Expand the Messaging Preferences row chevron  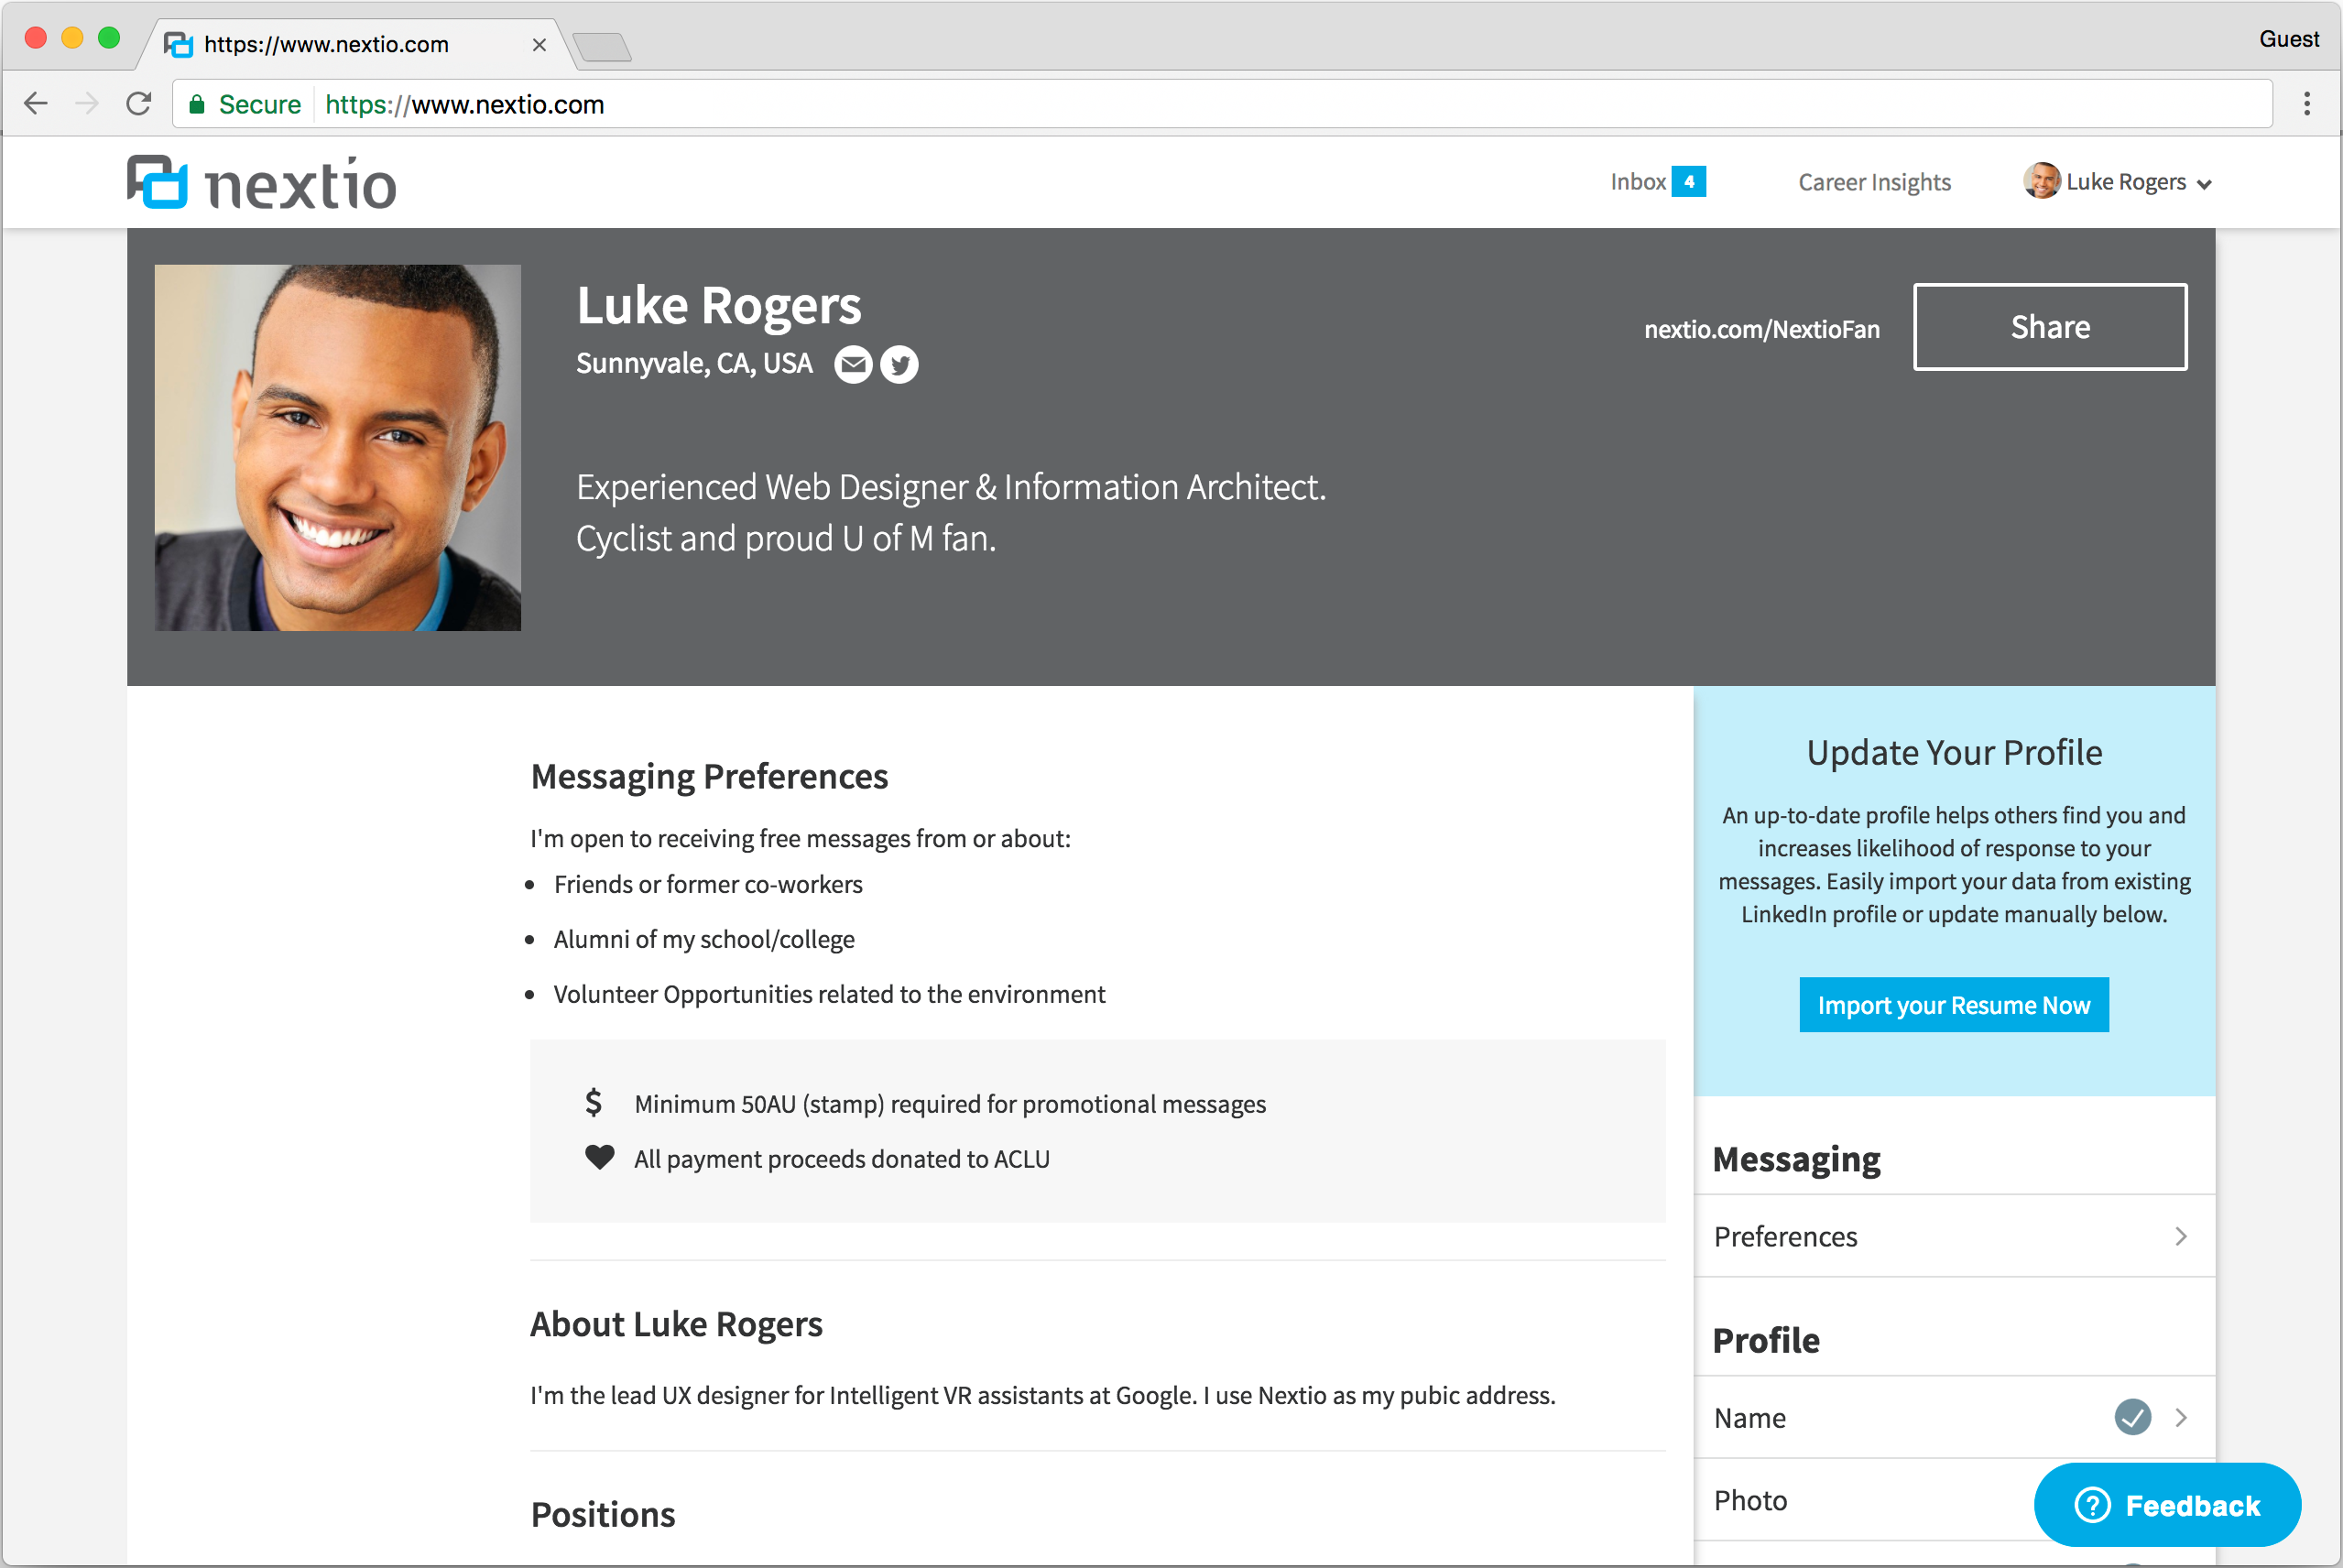(x=2181, y=1237)
